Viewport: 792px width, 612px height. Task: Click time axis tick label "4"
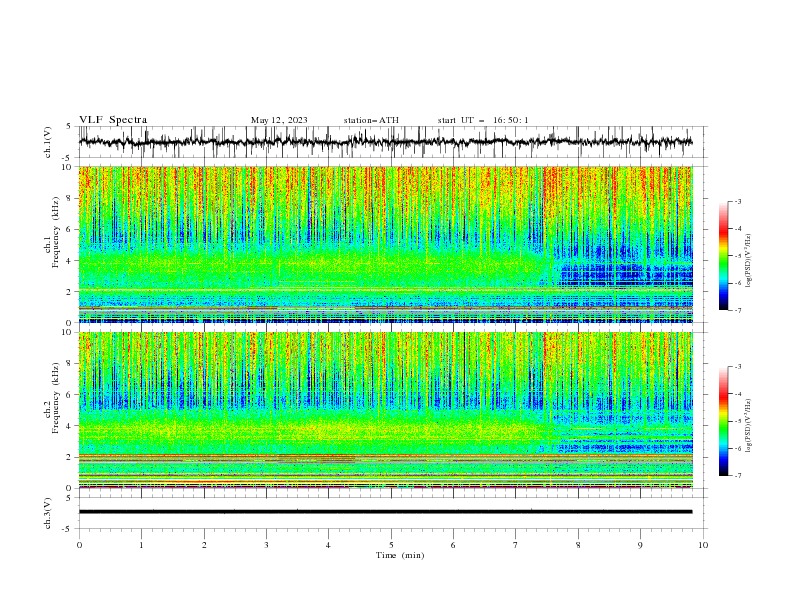[x=328, y=545]
